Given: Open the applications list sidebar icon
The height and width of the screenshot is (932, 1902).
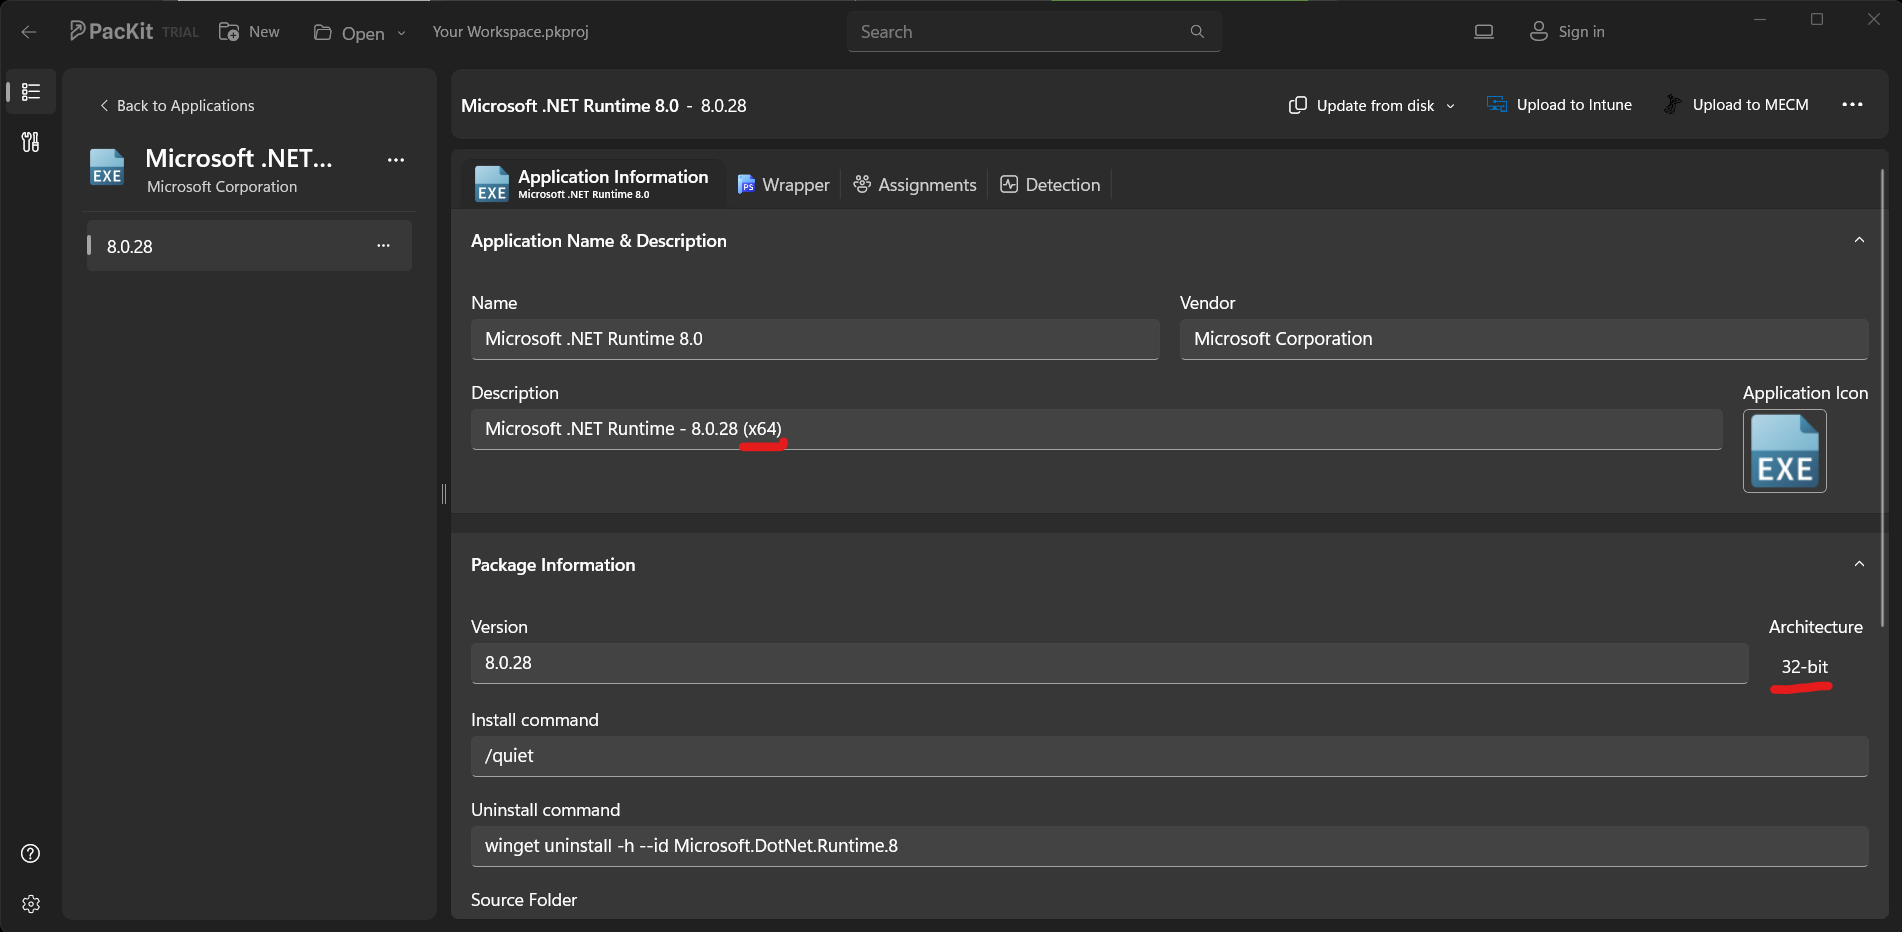Looking at the screenshot, I should [x=31, y=92].
